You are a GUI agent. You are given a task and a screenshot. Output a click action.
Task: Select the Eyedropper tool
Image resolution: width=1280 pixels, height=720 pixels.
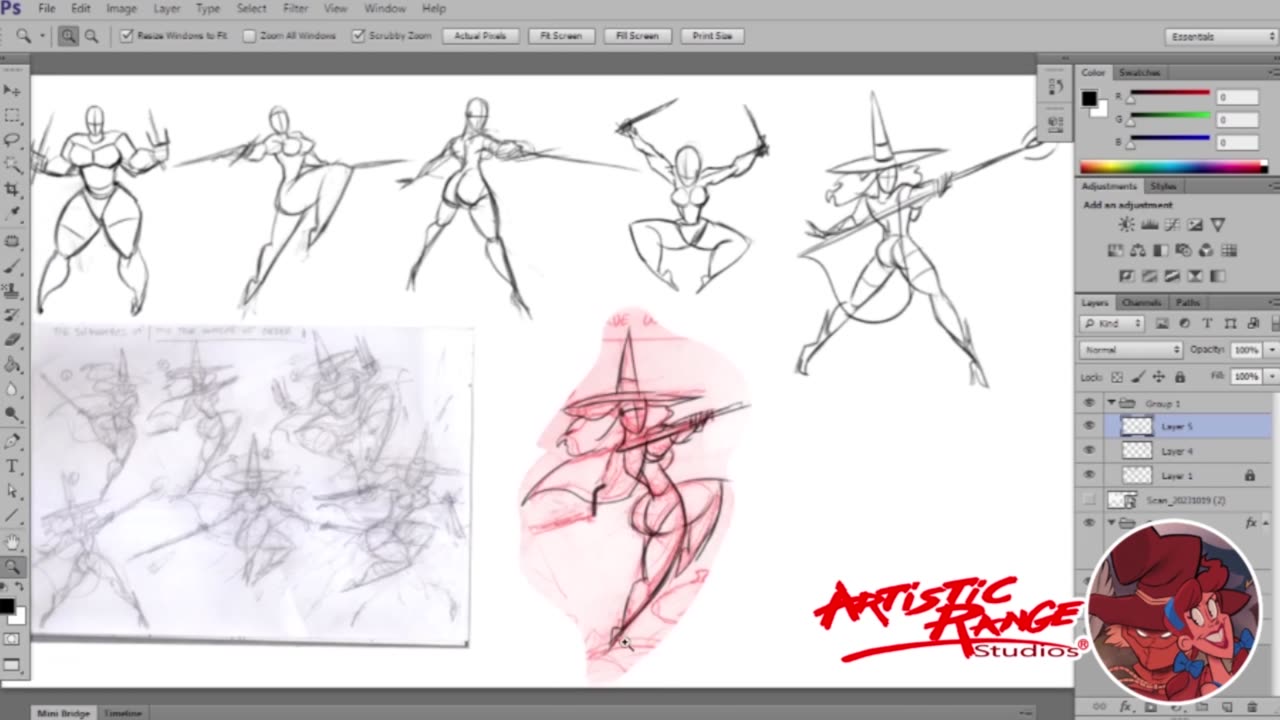click(x=12, y=214)
